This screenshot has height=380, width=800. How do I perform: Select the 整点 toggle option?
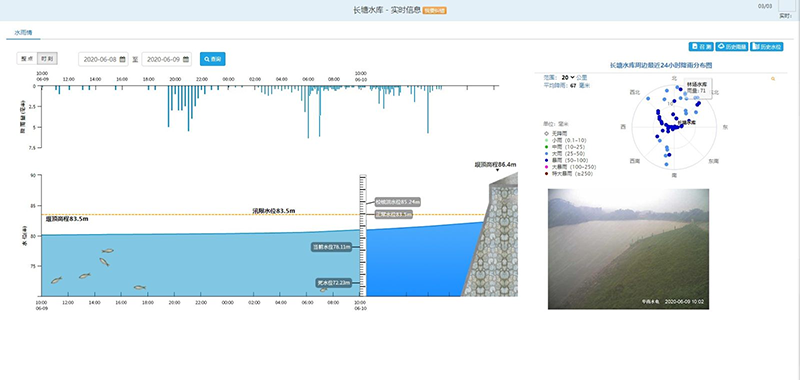tap(27, 59)
